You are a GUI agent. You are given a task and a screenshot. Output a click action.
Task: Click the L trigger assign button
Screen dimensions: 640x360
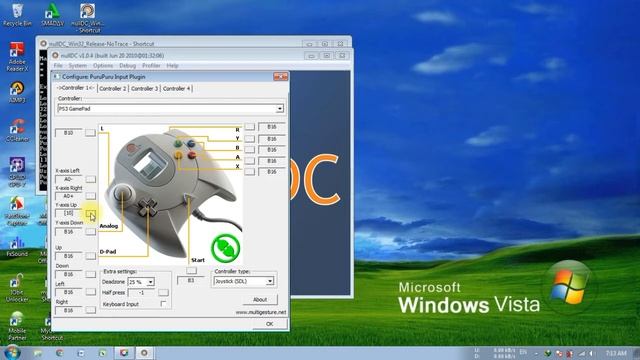pos(90,133)
